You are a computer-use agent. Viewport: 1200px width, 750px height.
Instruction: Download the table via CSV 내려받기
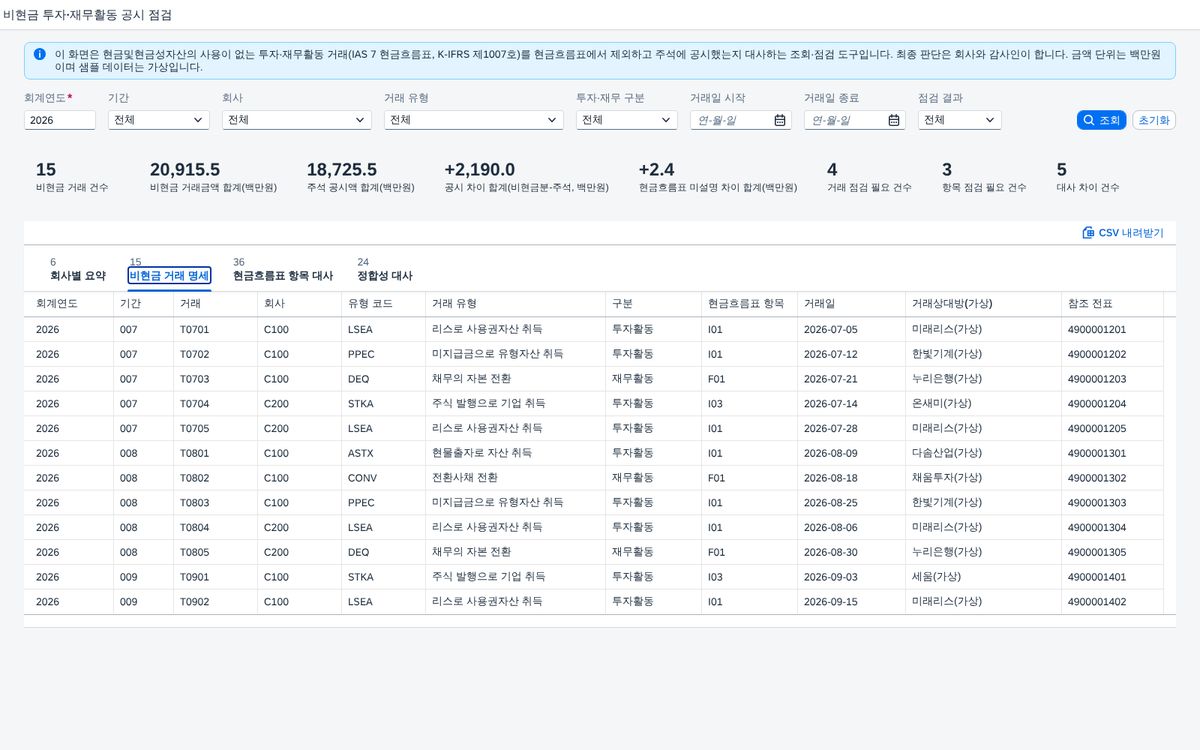tap(1123, 233)
